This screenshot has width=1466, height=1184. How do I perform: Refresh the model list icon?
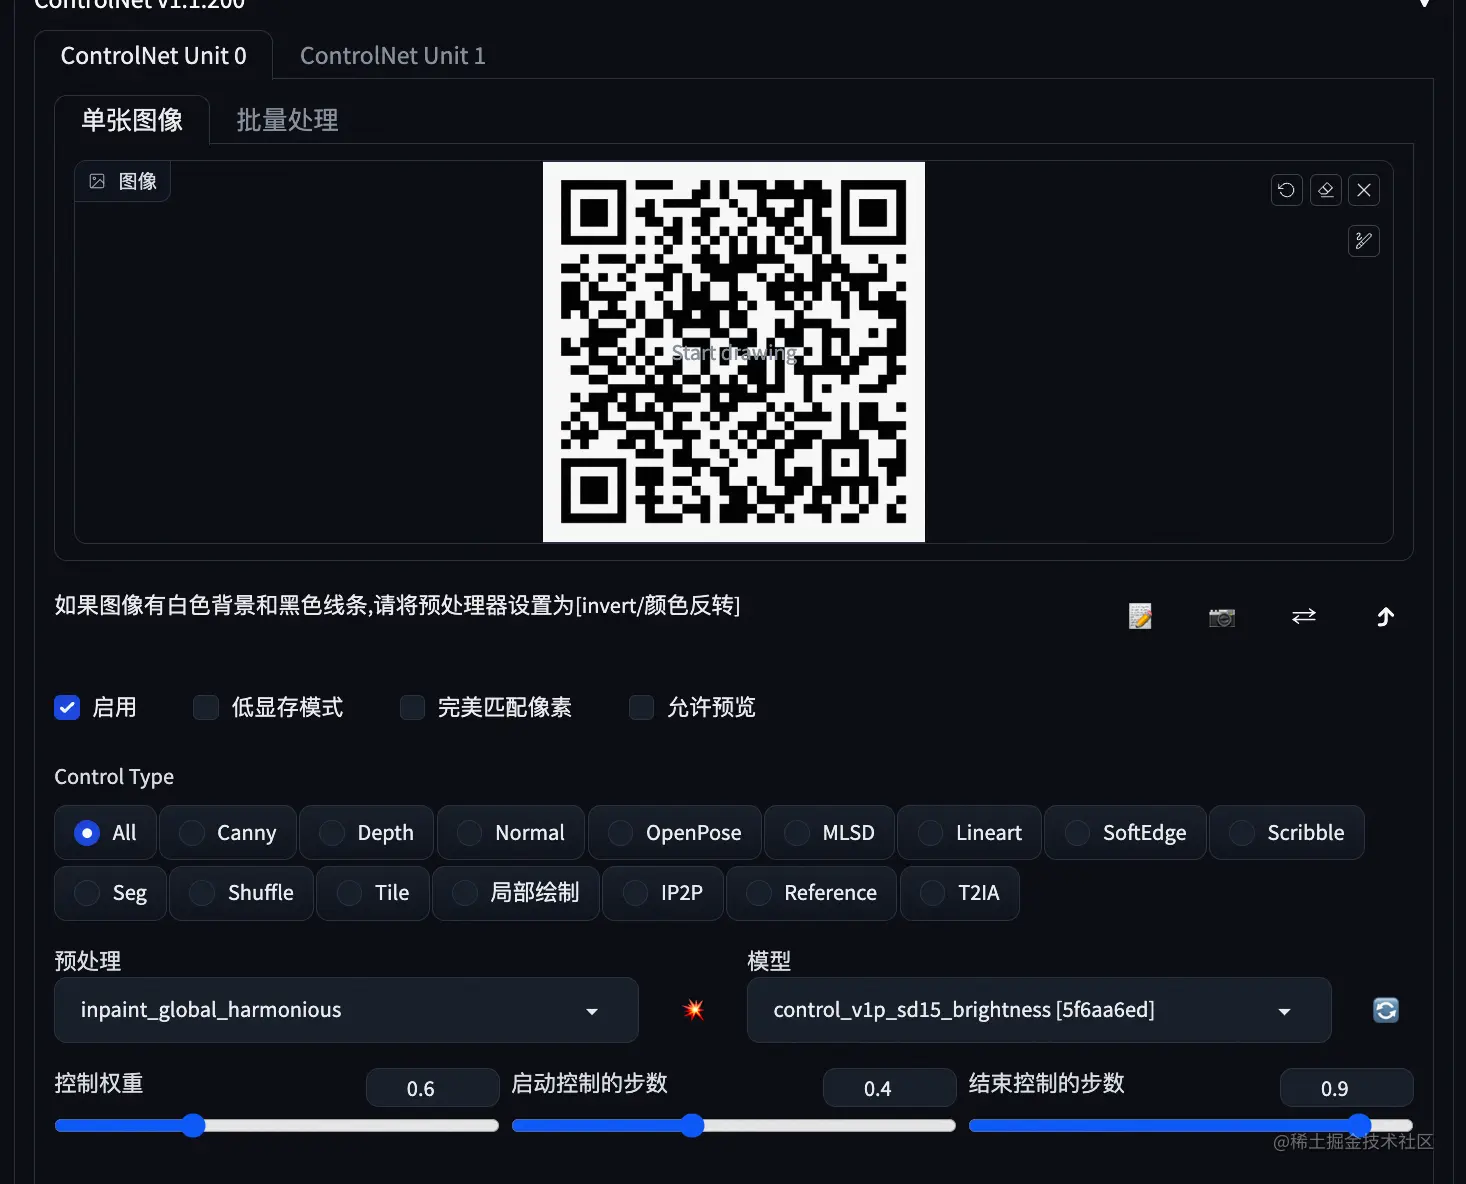(x=1386, y=1010)
